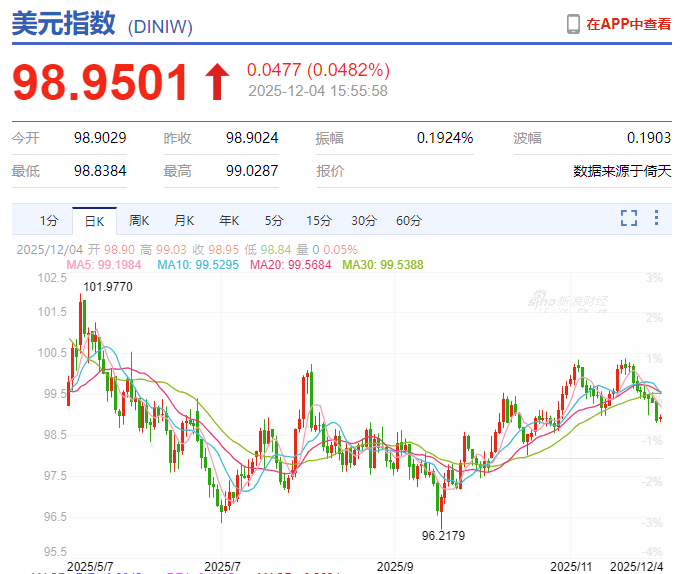The image size is (681, 574).
Task: Switch to the 60分 interval tab
Action: pos(408,220)
